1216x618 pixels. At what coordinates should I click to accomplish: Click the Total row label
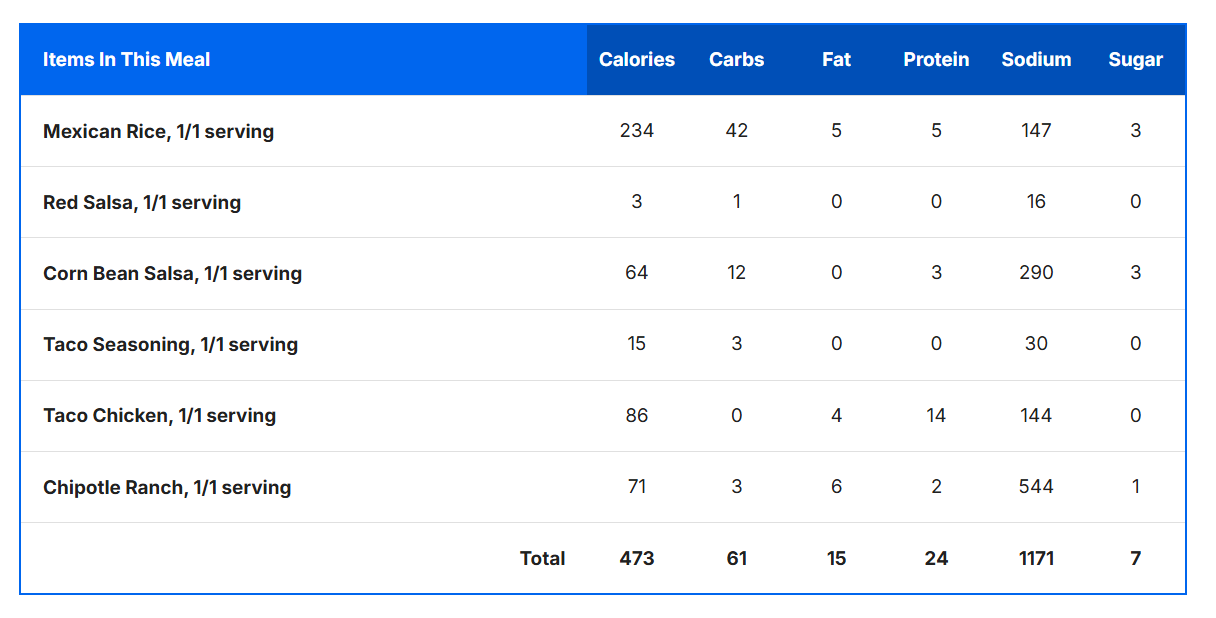542,559
